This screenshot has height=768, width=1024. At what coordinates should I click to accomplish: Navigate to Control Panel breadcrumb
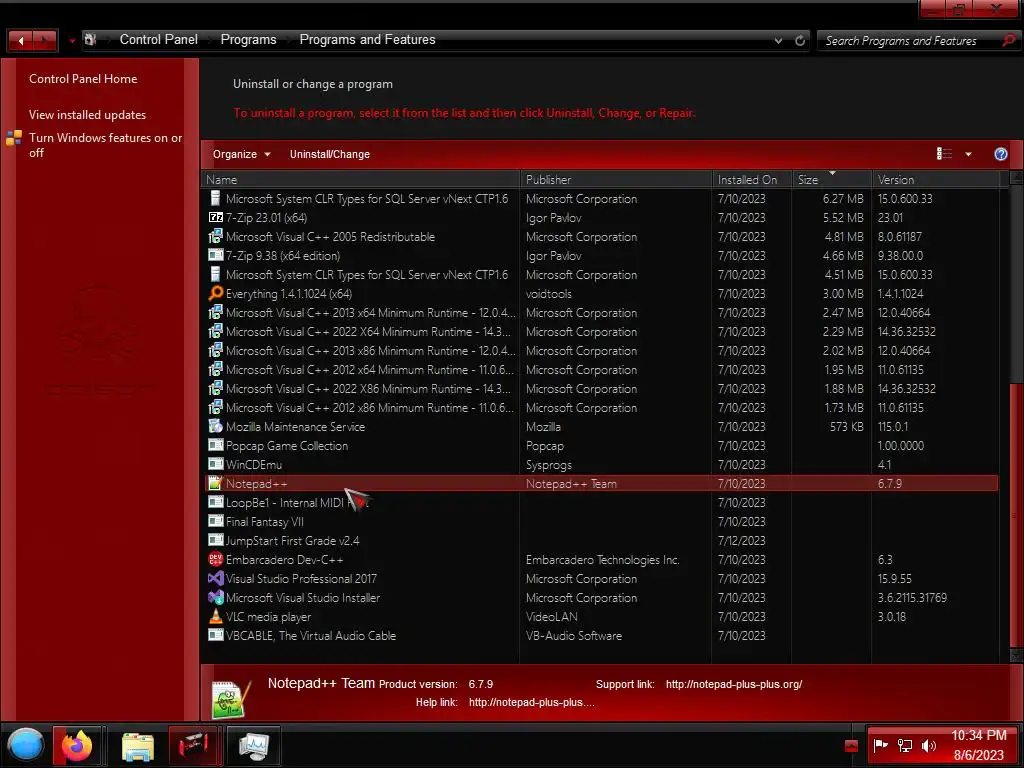click(x=159, y=40)
